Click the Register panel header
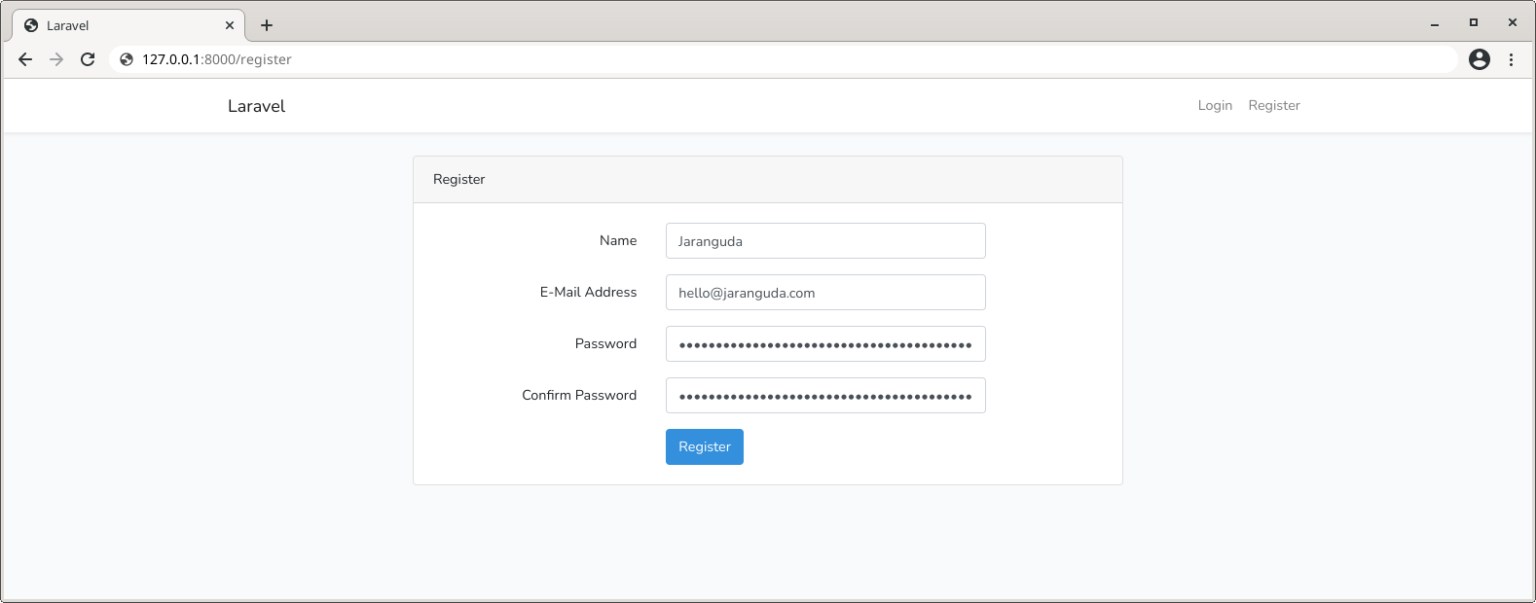This screenshot has width=1536, height=603. (459, 179)
